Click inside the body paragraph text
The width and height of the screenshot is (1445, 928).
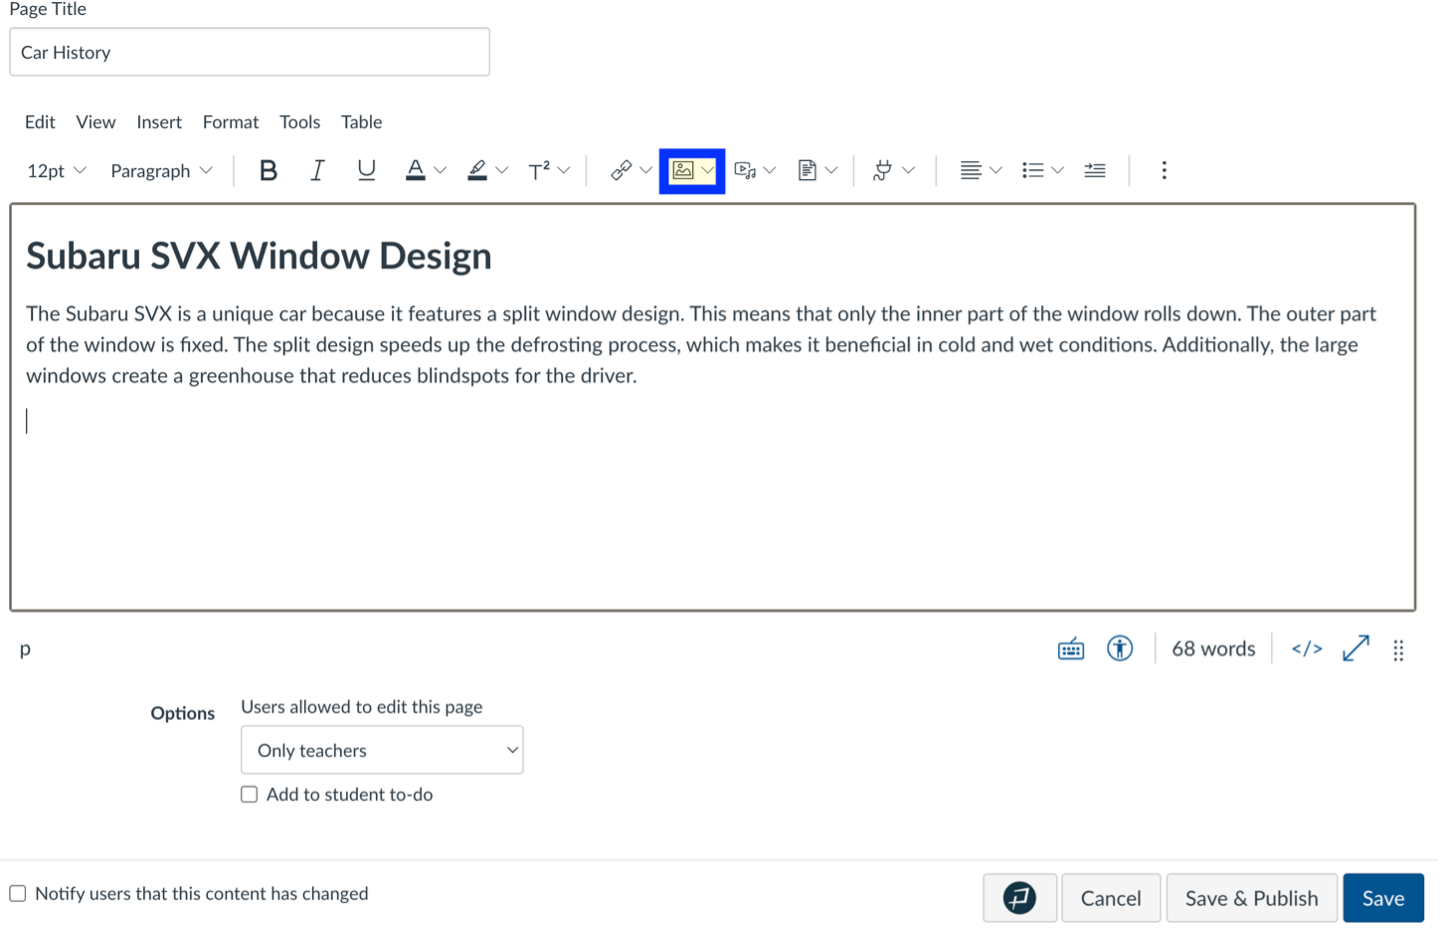tap(701, 345)
